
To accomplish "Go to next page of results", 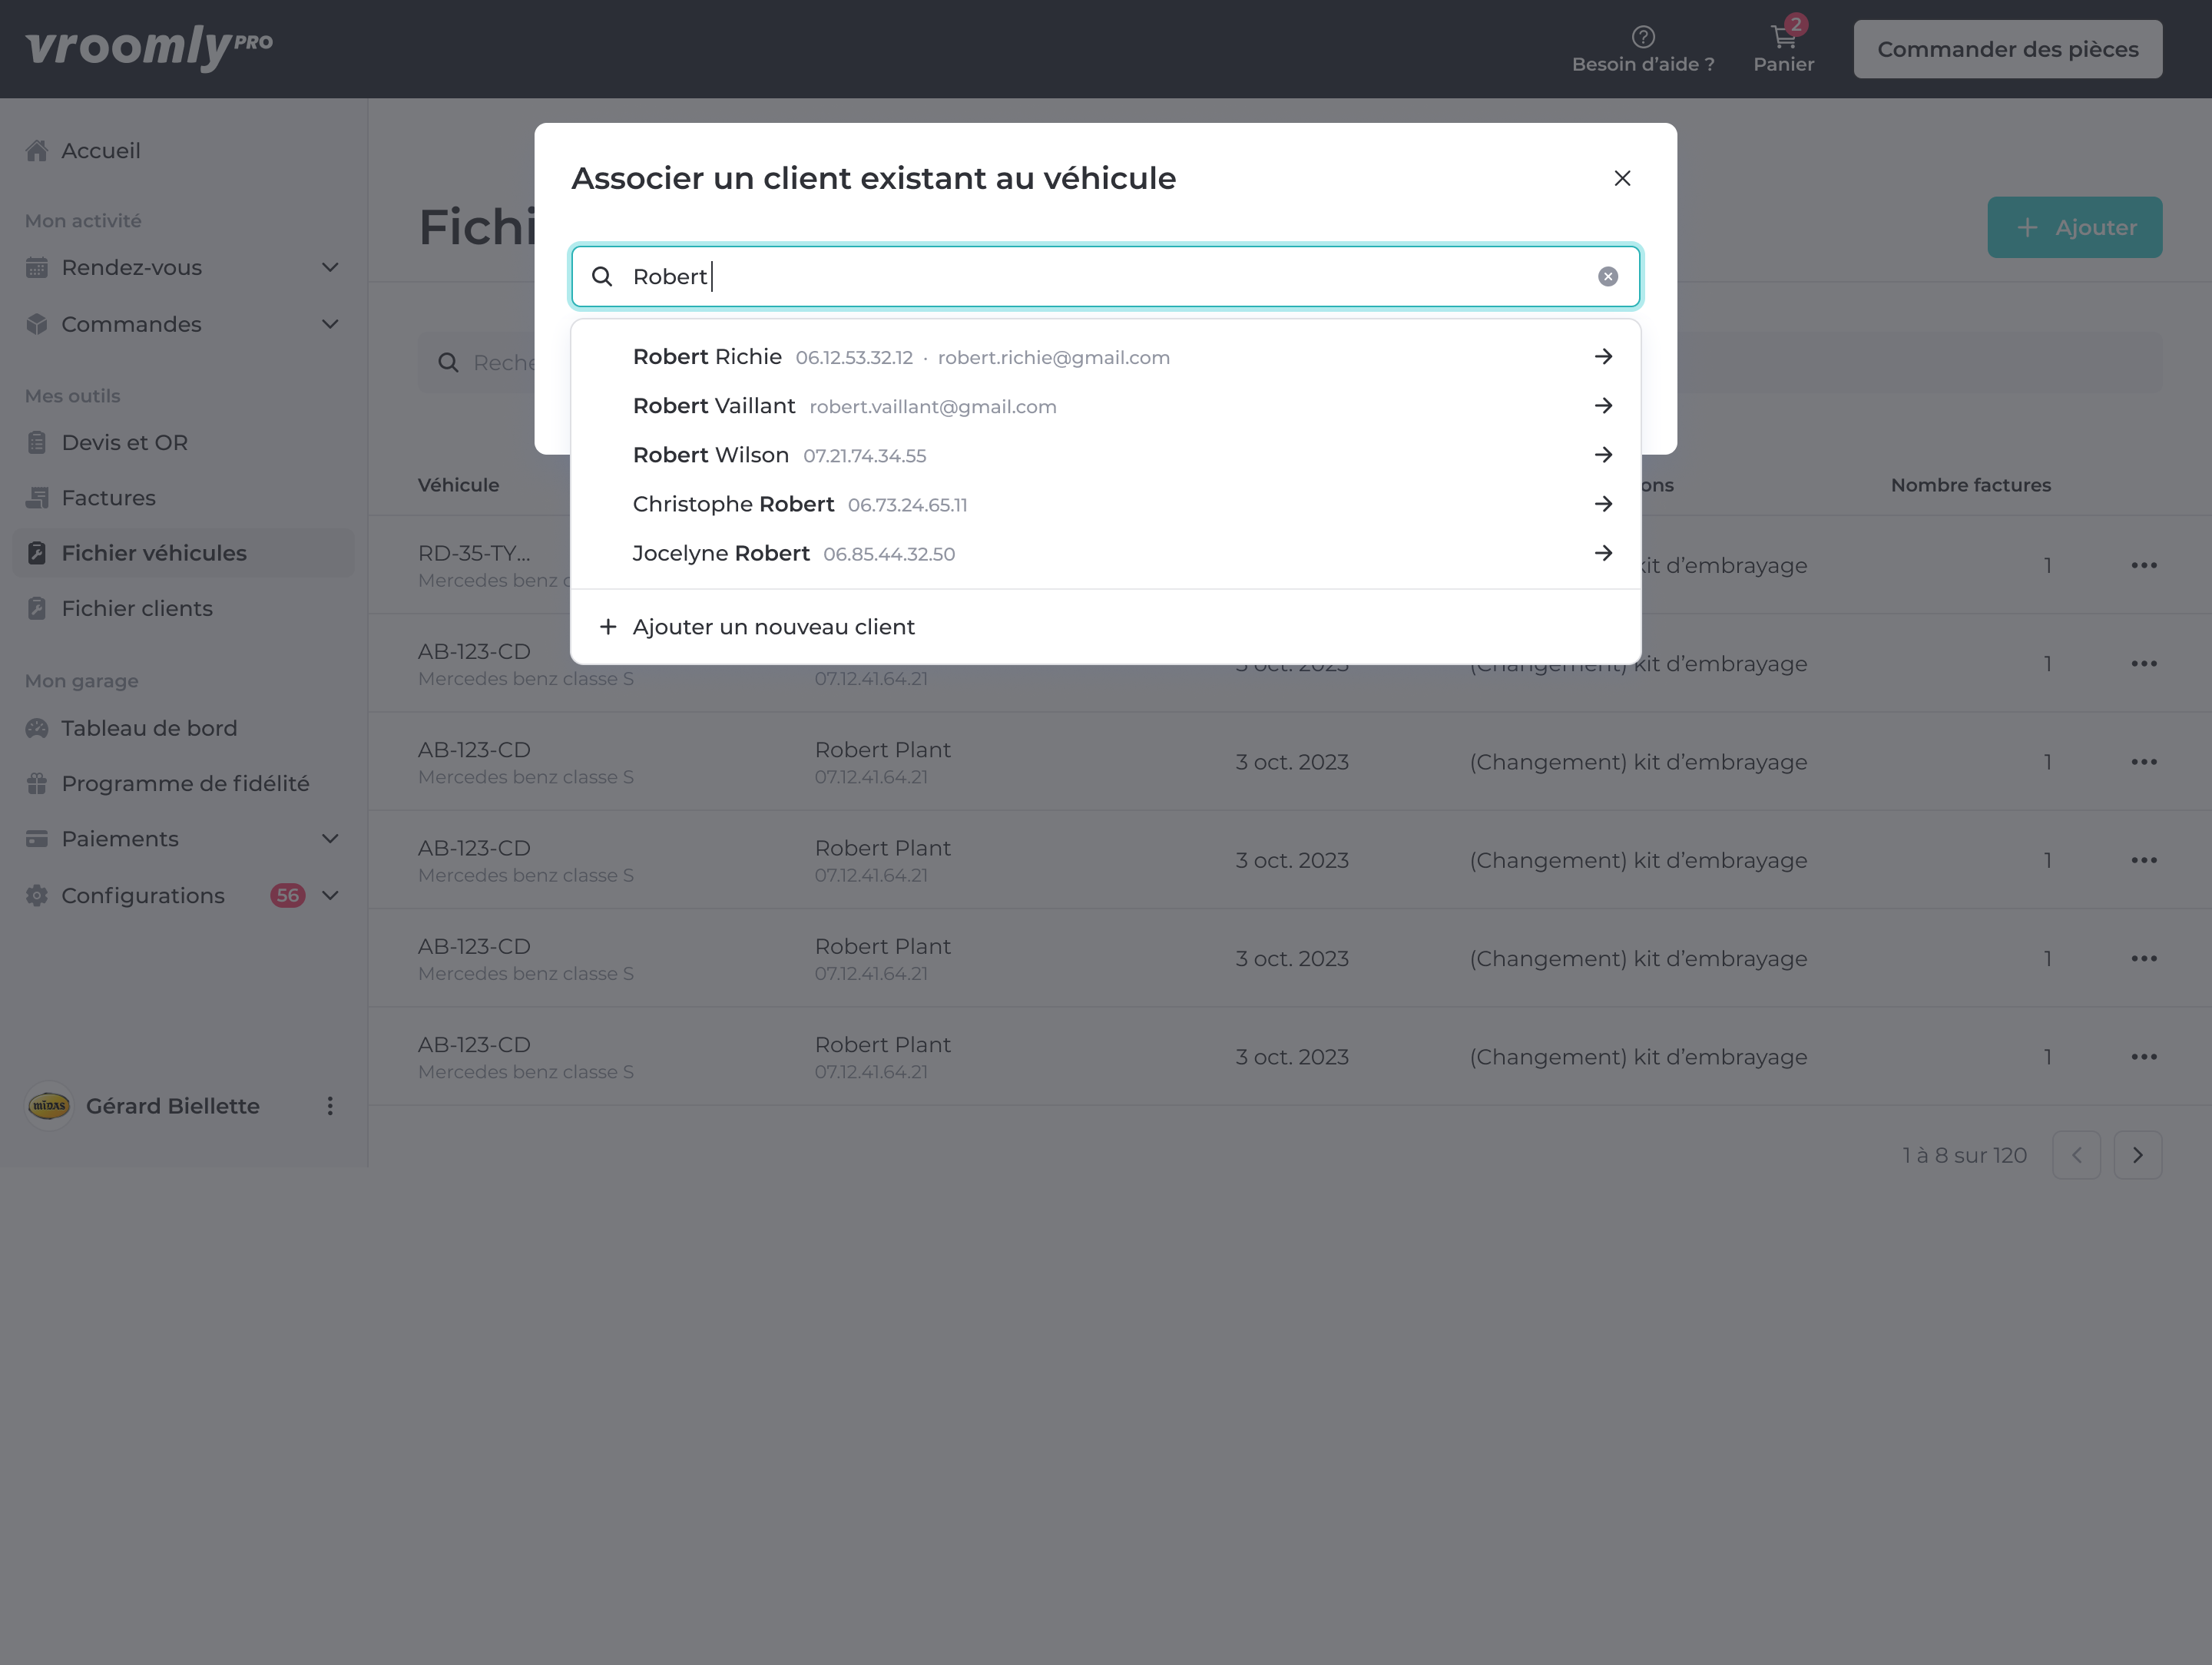I will pyautogui.click(x=2137, y=1155).
